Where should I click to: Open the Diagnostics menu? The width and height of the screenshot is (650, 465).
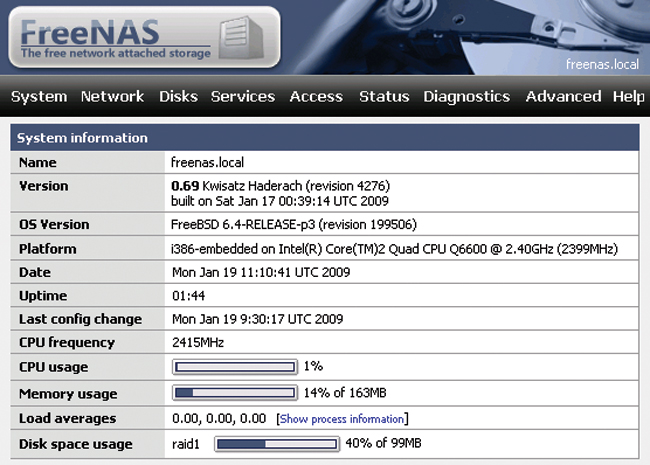point(467,97)
